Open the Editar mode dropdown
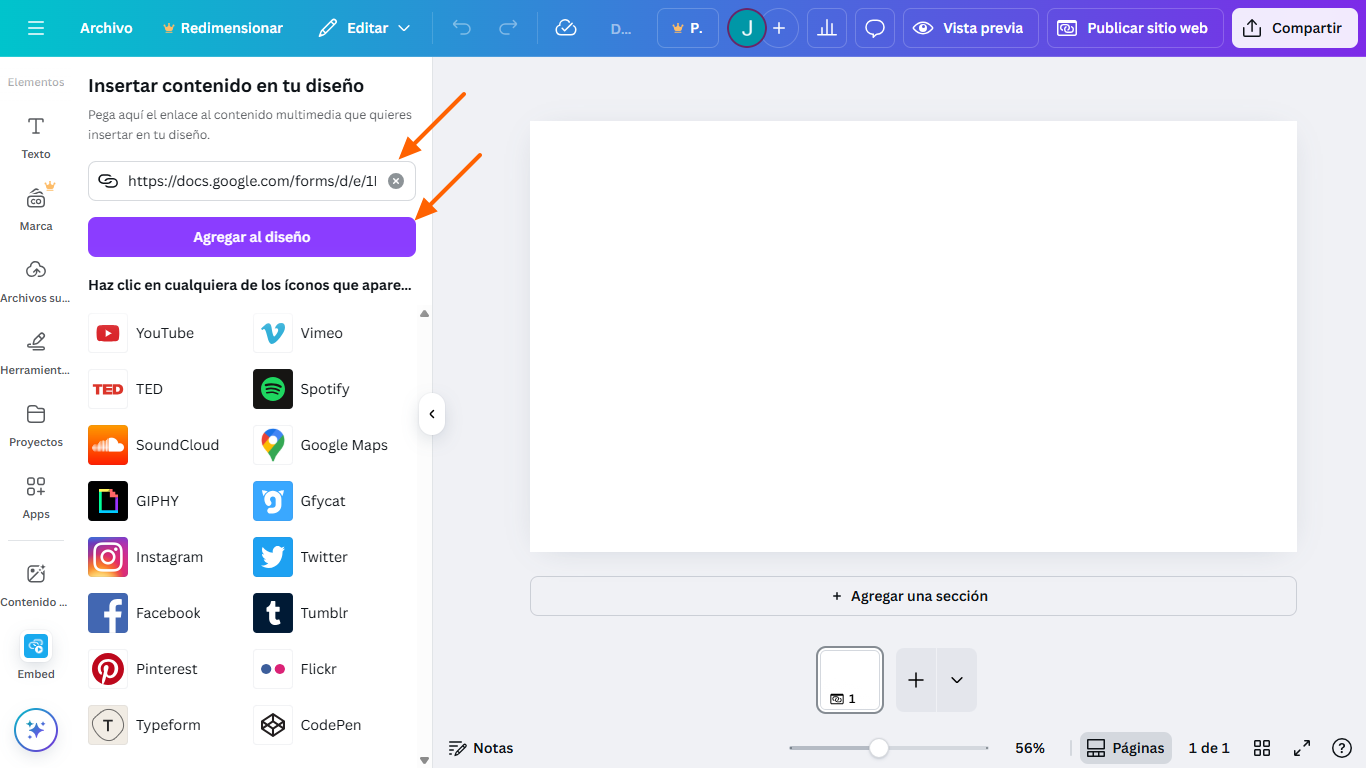This screenshot has width=1366, height=768. point(364,28)
